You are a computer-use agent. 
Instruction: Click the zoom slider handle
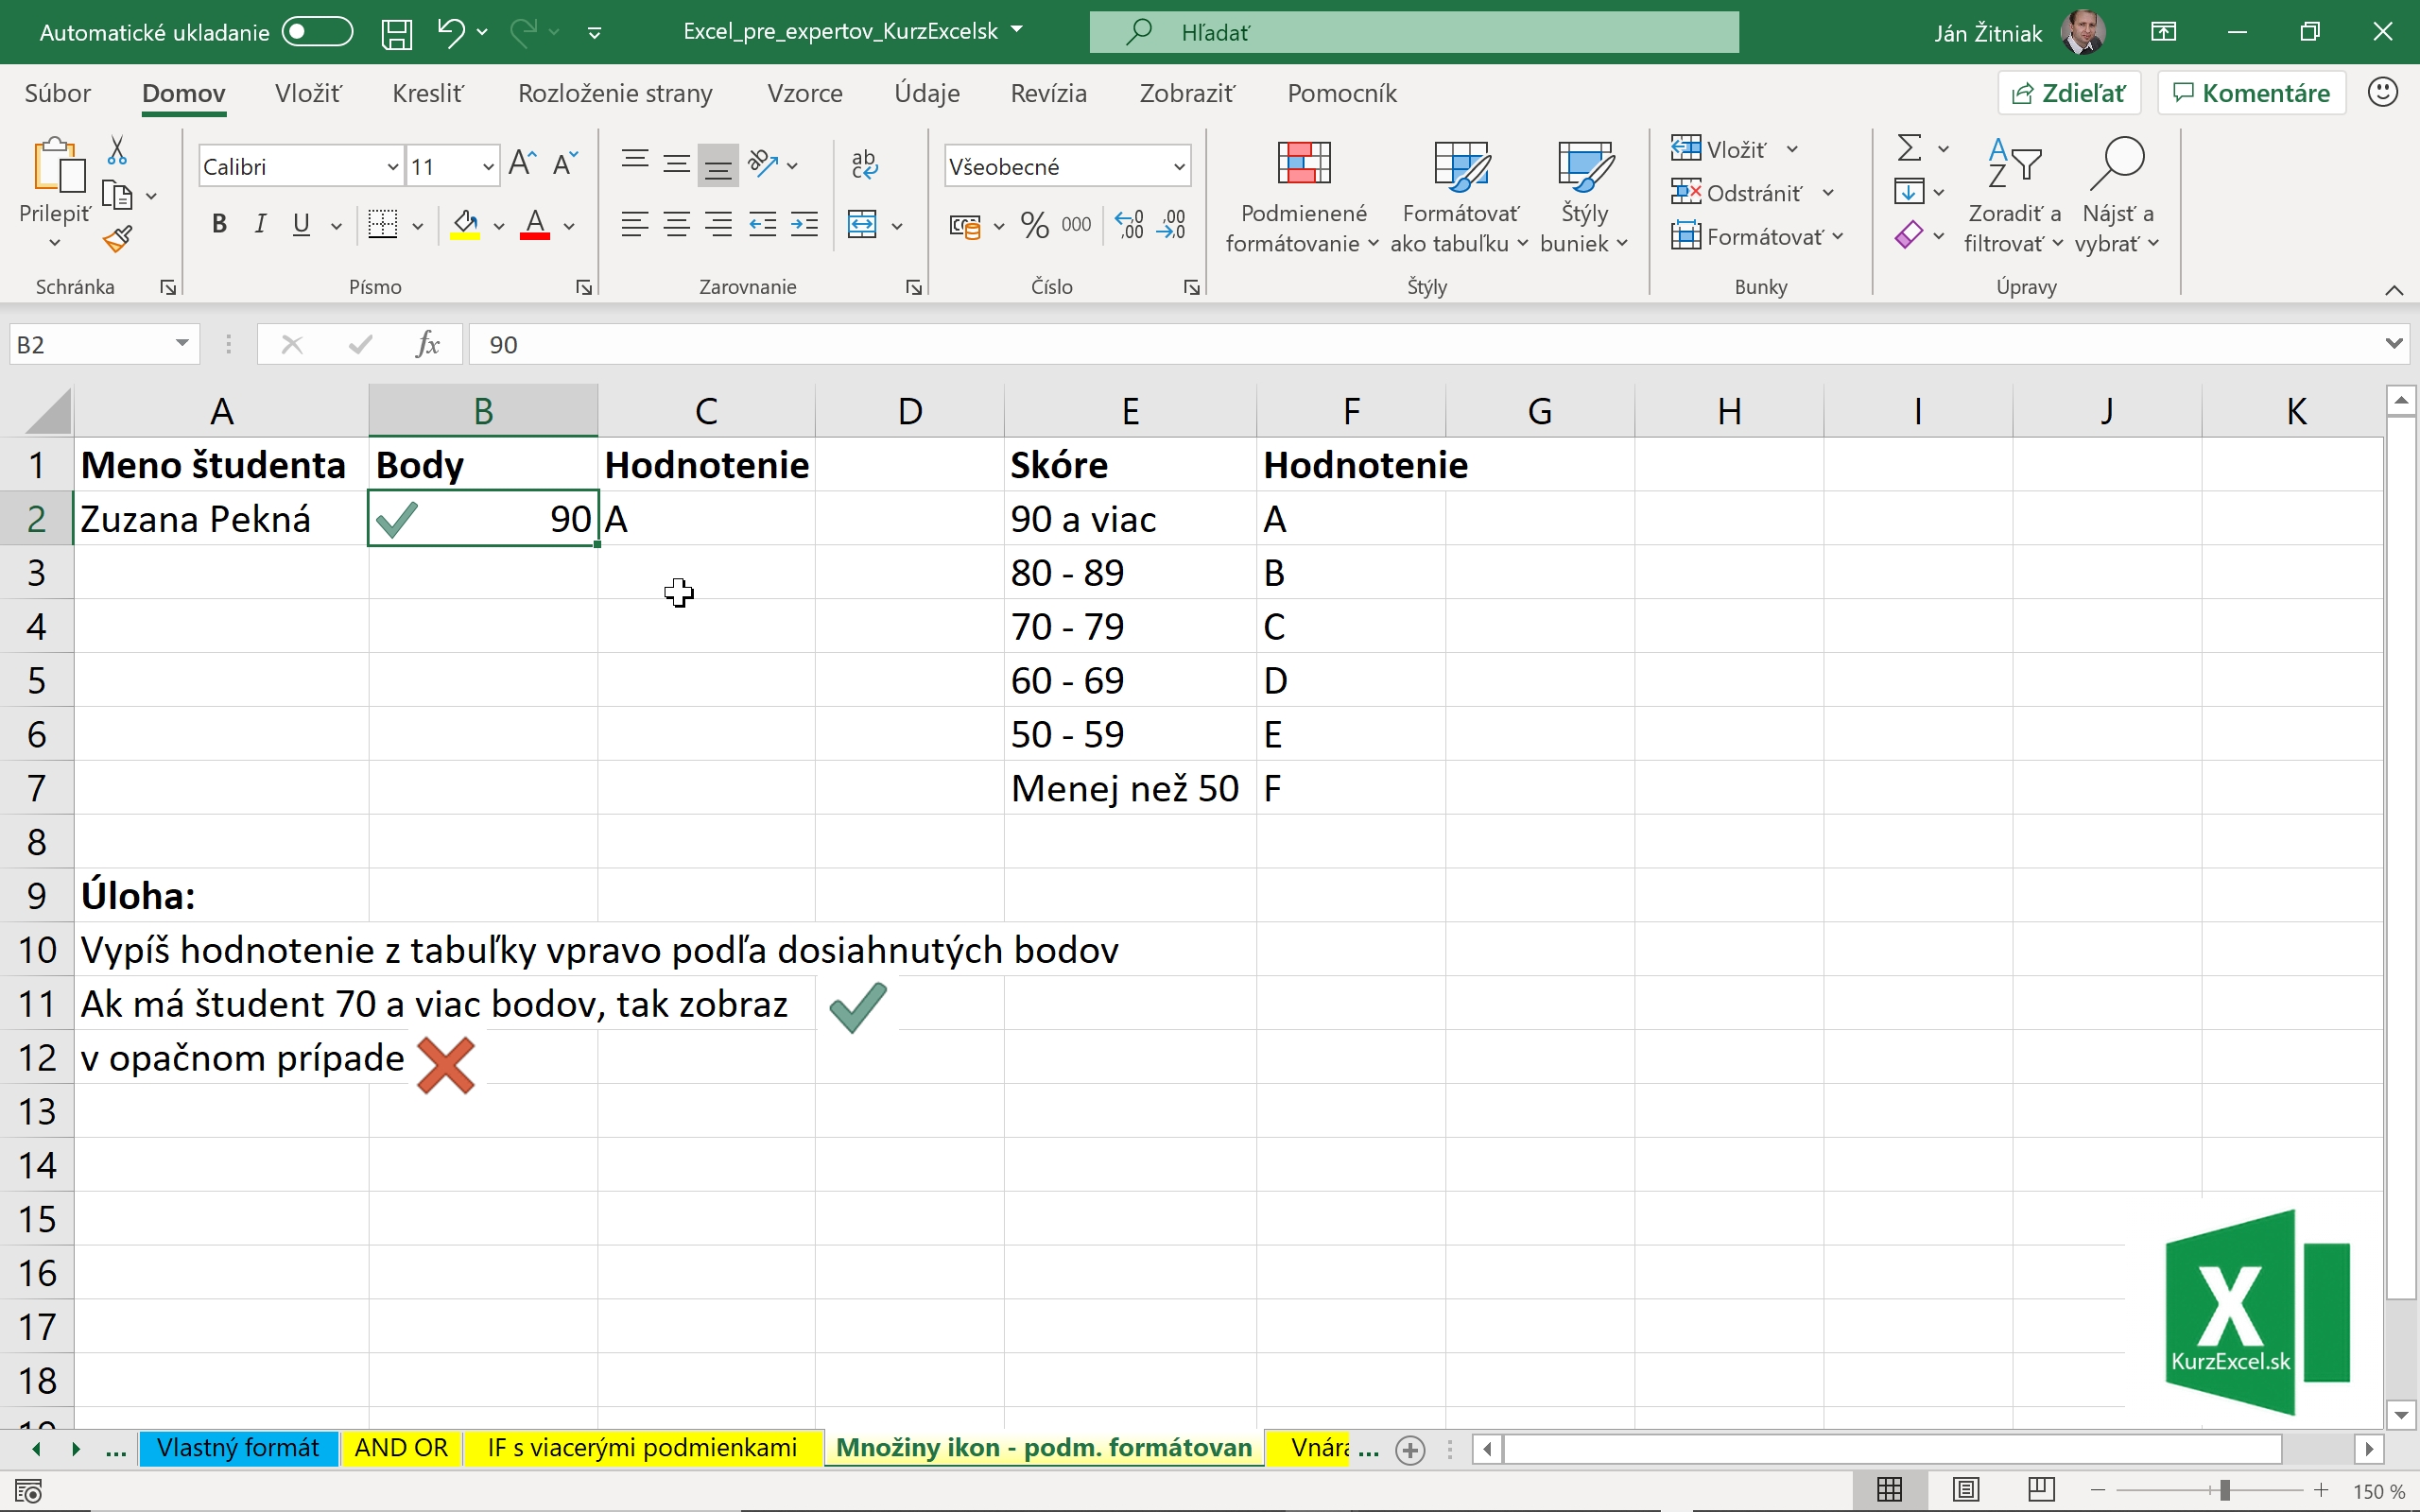pos(2224,1491)
